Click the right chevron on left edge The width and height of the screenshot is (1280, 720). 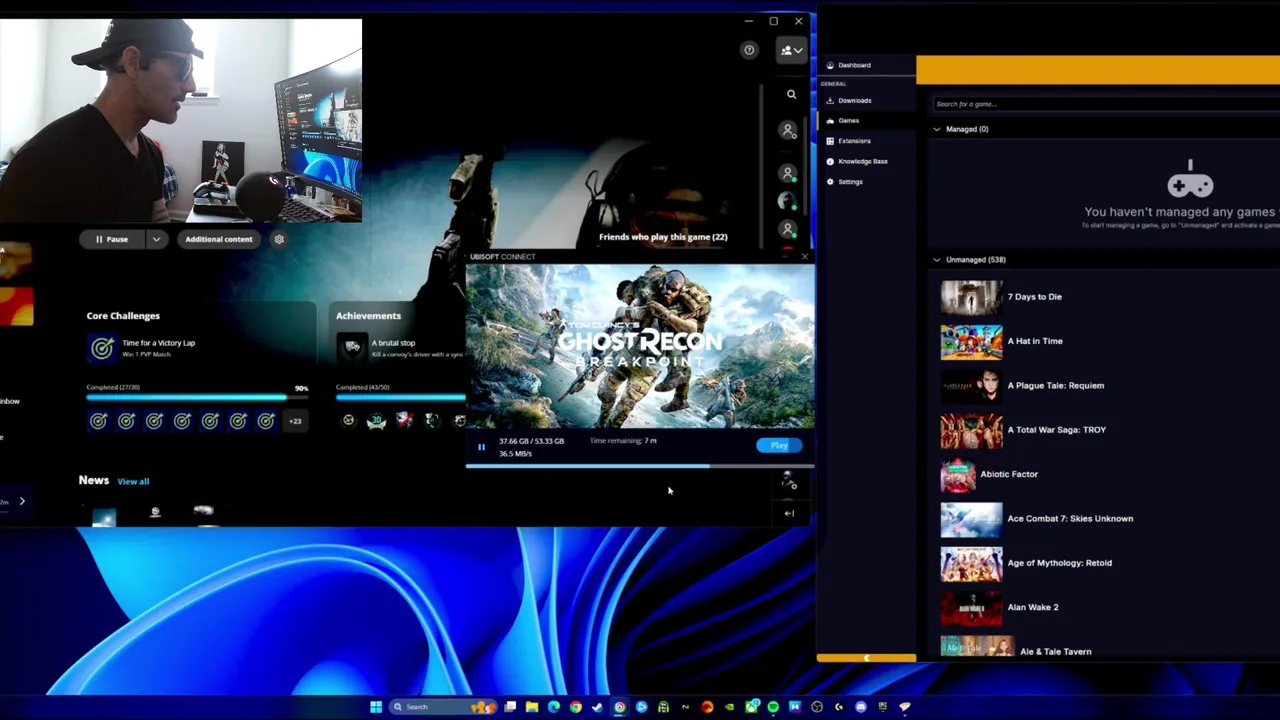(22, 501)
